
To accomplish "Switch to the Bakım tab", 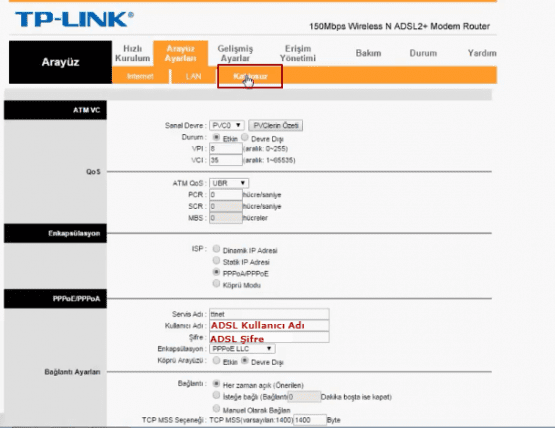I will coord(368,53).
